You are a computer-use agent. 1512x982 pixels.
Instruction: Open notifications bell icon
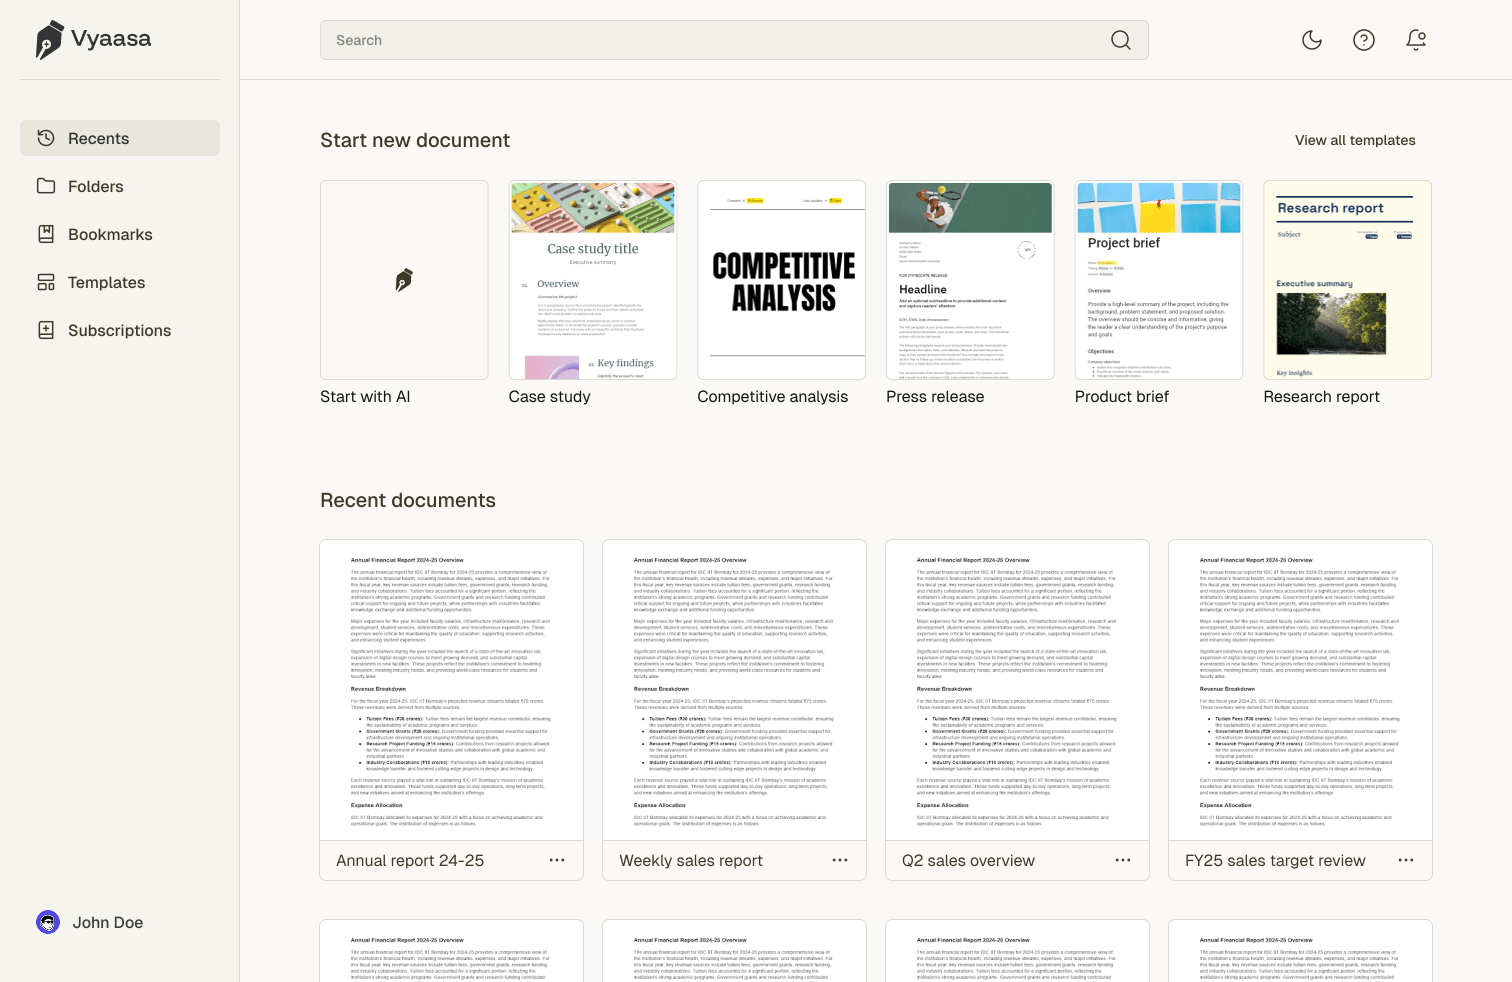(1416, 40)
